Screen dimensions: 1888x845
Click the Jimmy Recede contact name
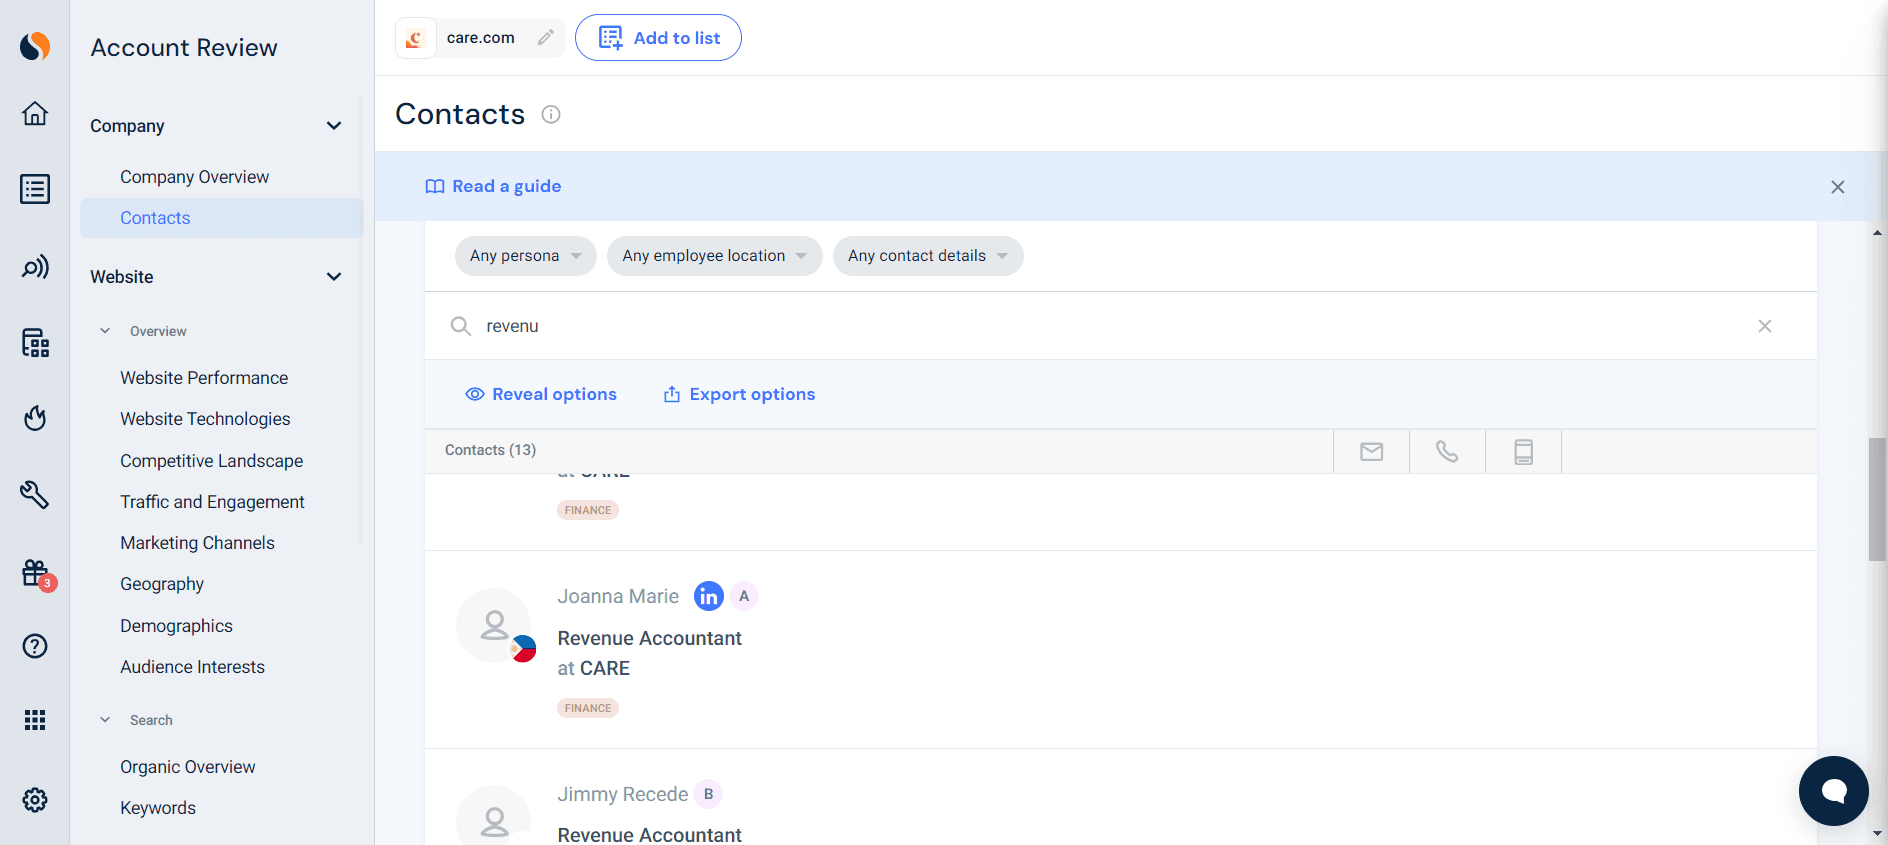[x=623, y=794]
